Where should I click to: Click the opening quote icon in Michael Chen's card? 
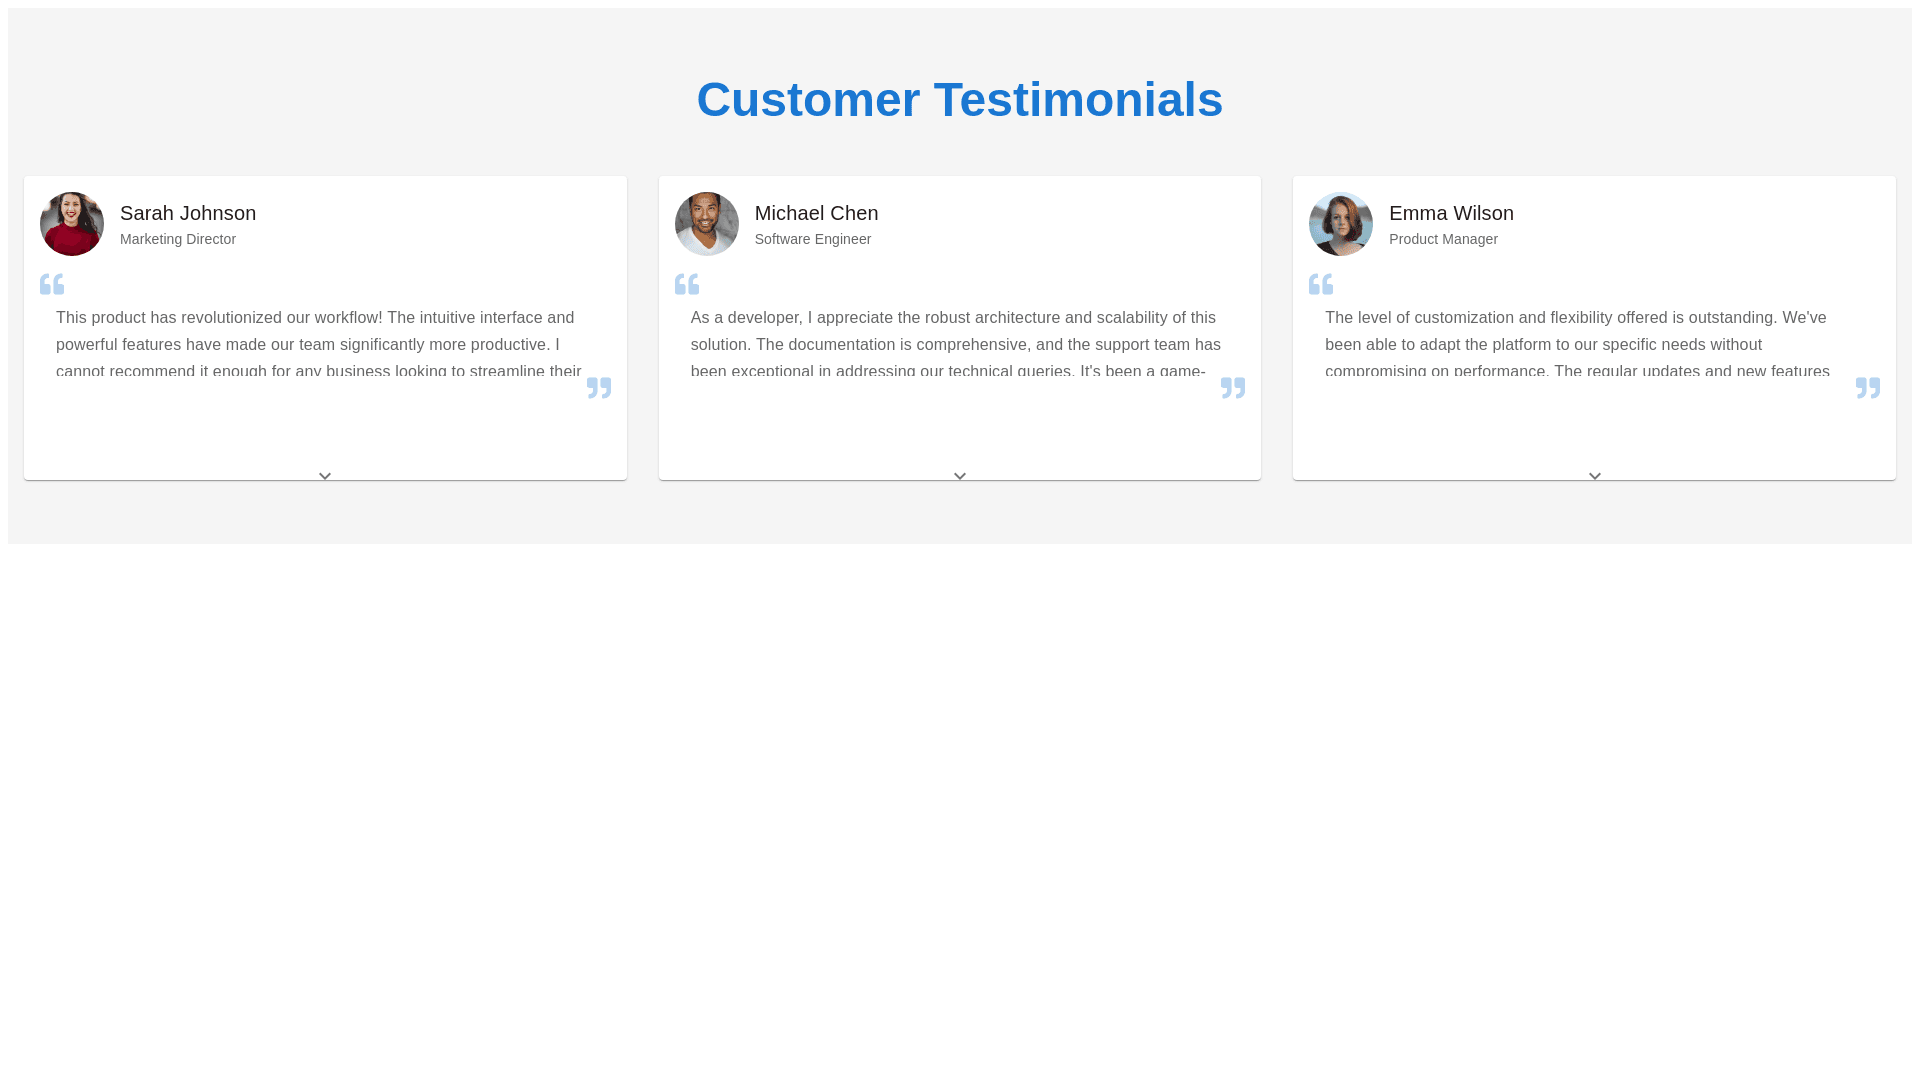click(687, 285)
